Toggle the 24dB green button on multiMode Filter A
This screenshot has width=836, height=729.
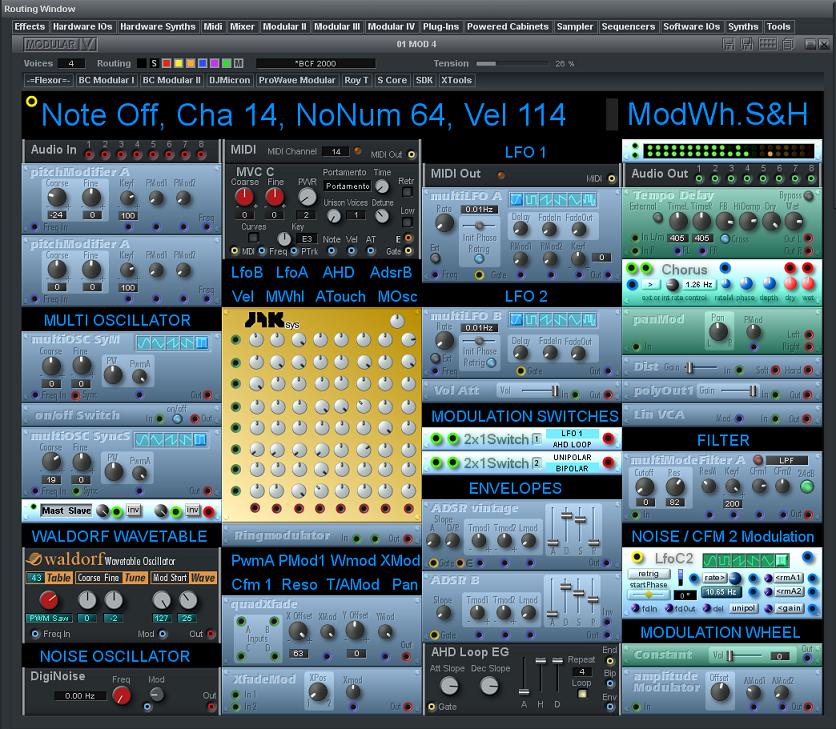pos(806,487)
